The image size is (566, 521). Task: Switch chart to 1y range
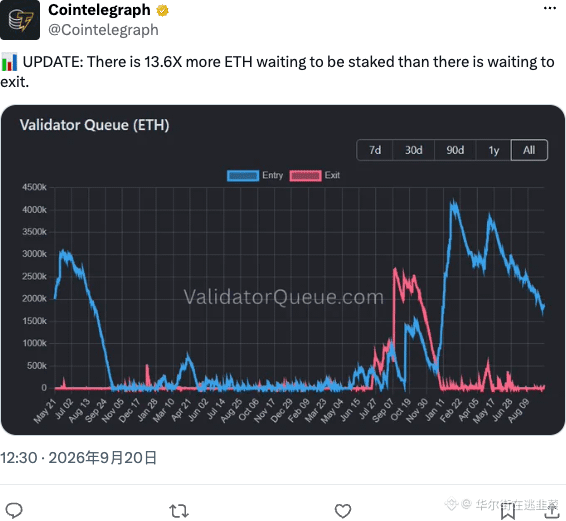[x=493, y=150]
